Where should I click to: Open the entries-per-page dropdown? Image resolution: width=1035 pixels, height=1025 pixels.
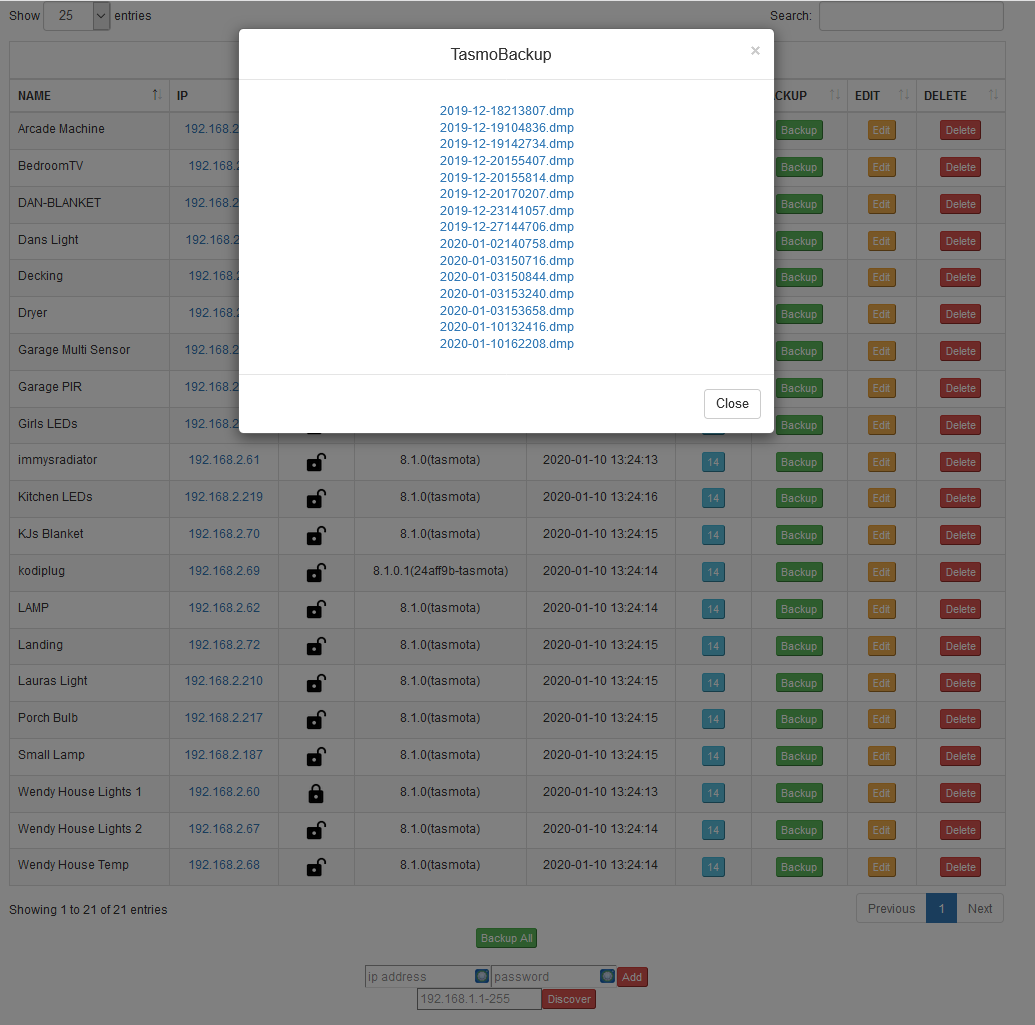tap(77, 16)
